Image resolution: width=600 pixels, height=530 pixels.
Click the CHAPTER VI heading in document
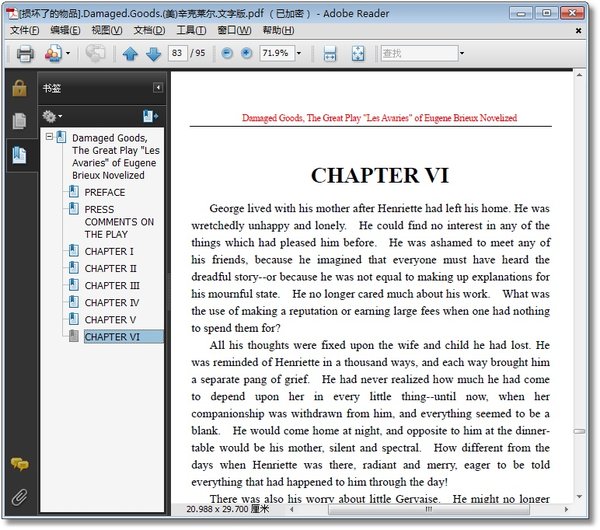coord(380,176)
